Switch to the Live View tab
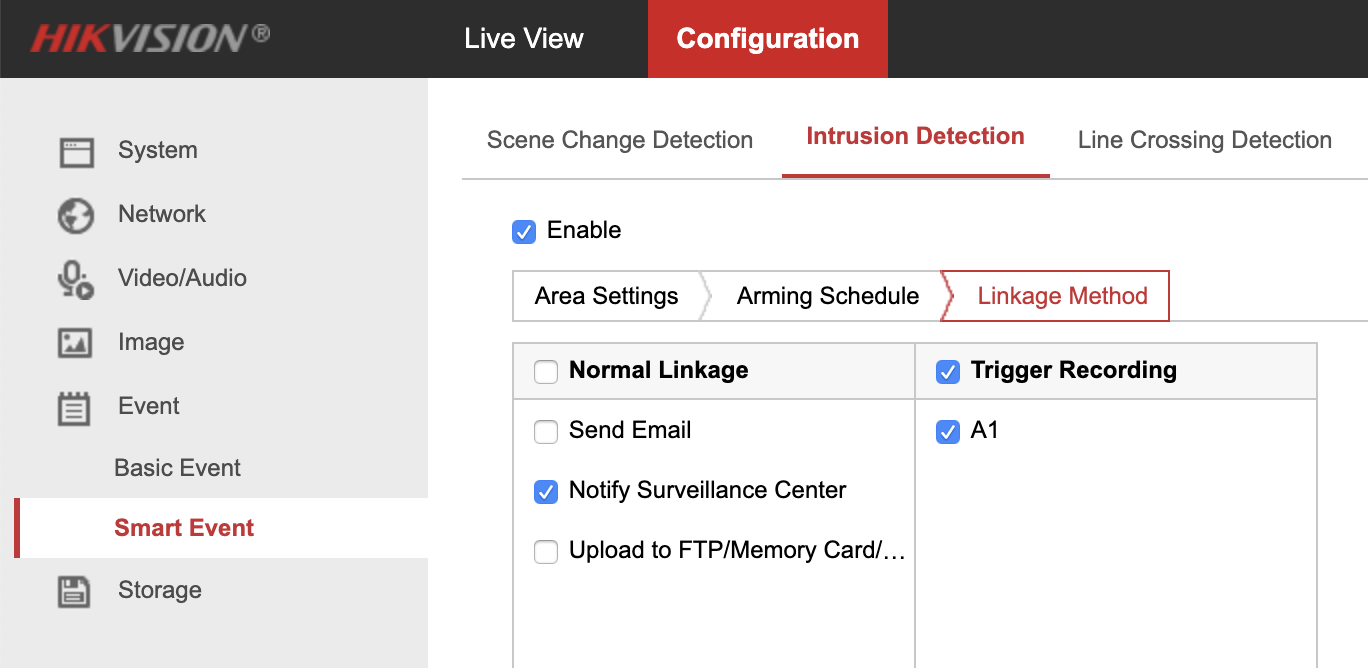1368x668 pixels. [x=524, y=39]
